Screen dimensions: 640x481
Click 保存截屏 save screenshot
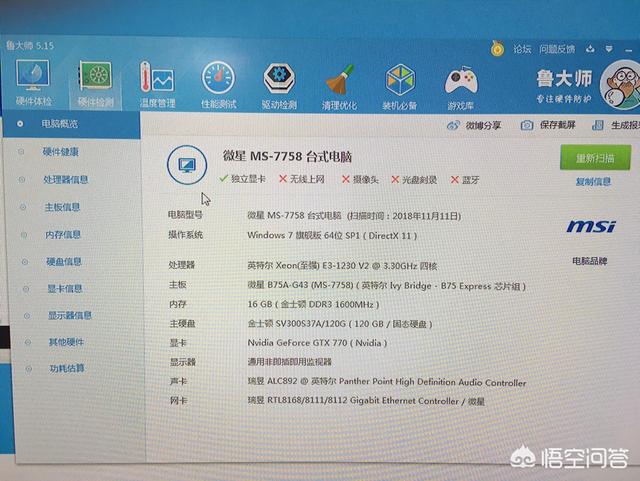[548, 125]
